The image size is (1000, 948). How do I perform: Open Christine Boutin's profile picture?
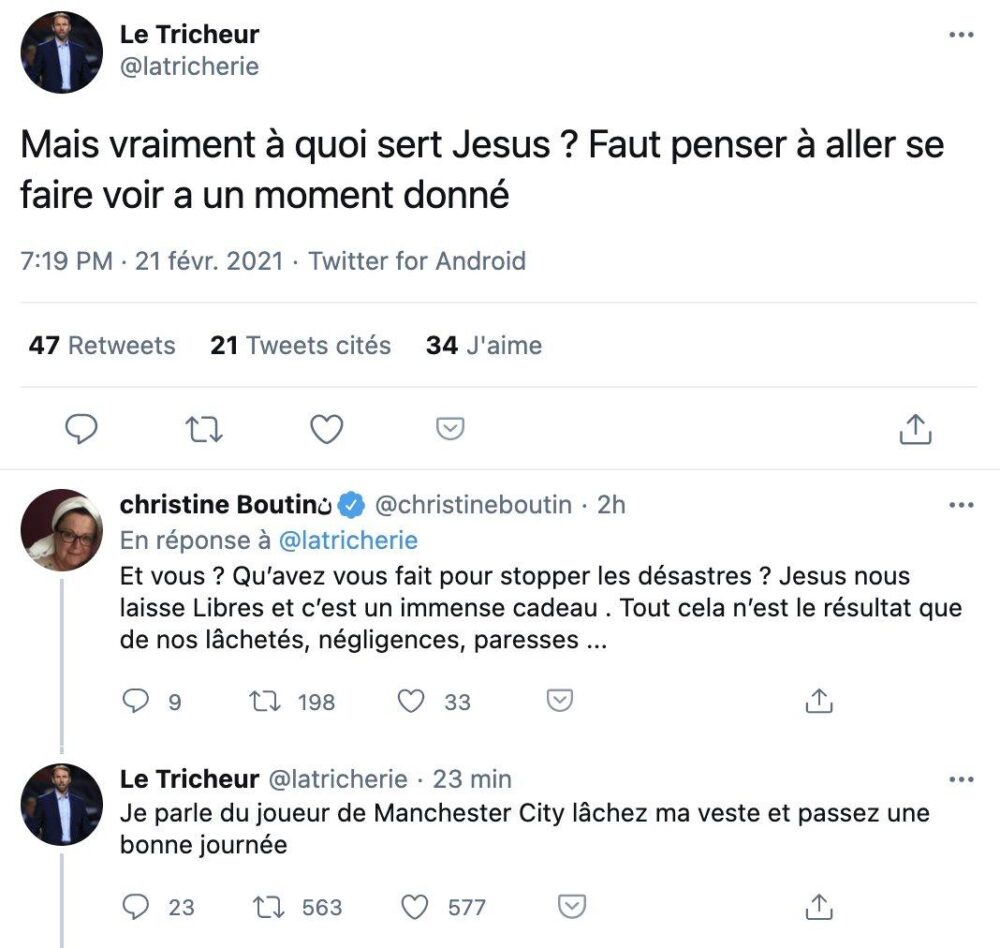[62, 530]
